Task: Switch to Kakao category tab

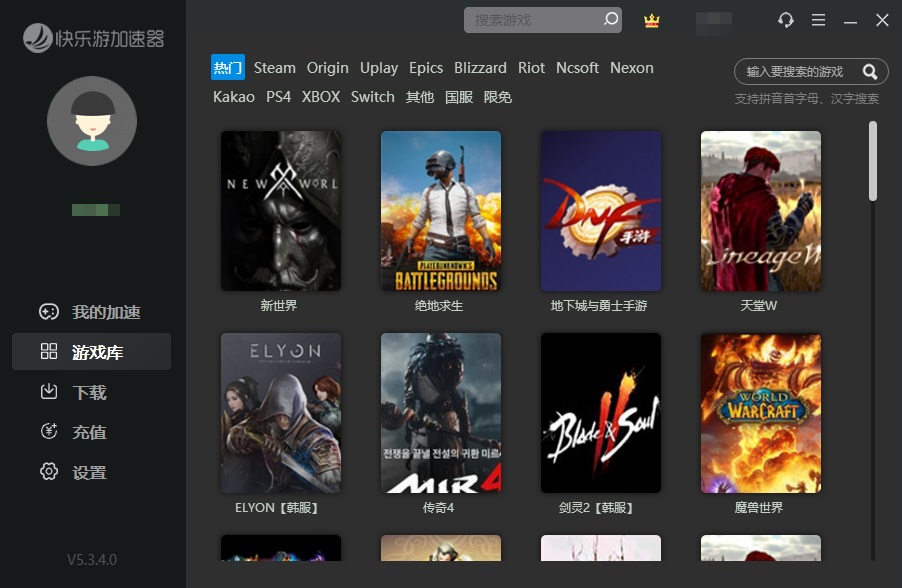Action: pos(234,97)
